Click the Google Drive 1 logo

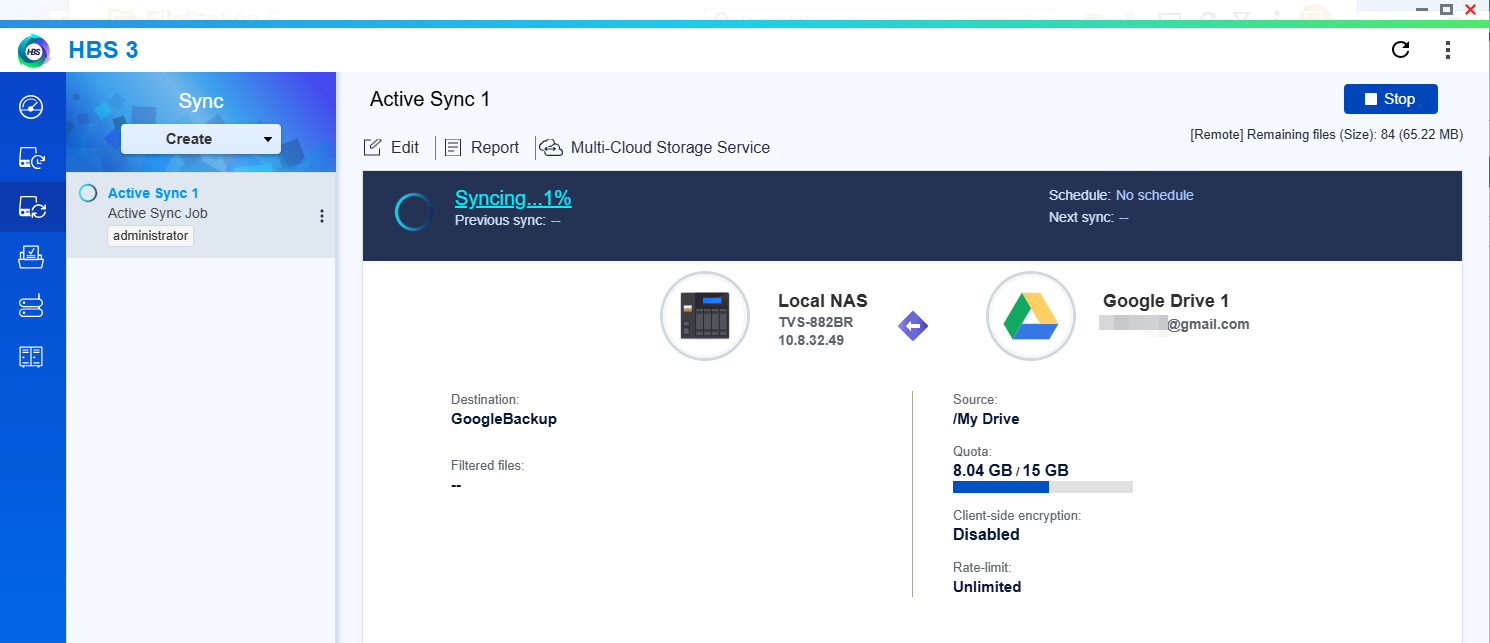[x=1030, y=316]
